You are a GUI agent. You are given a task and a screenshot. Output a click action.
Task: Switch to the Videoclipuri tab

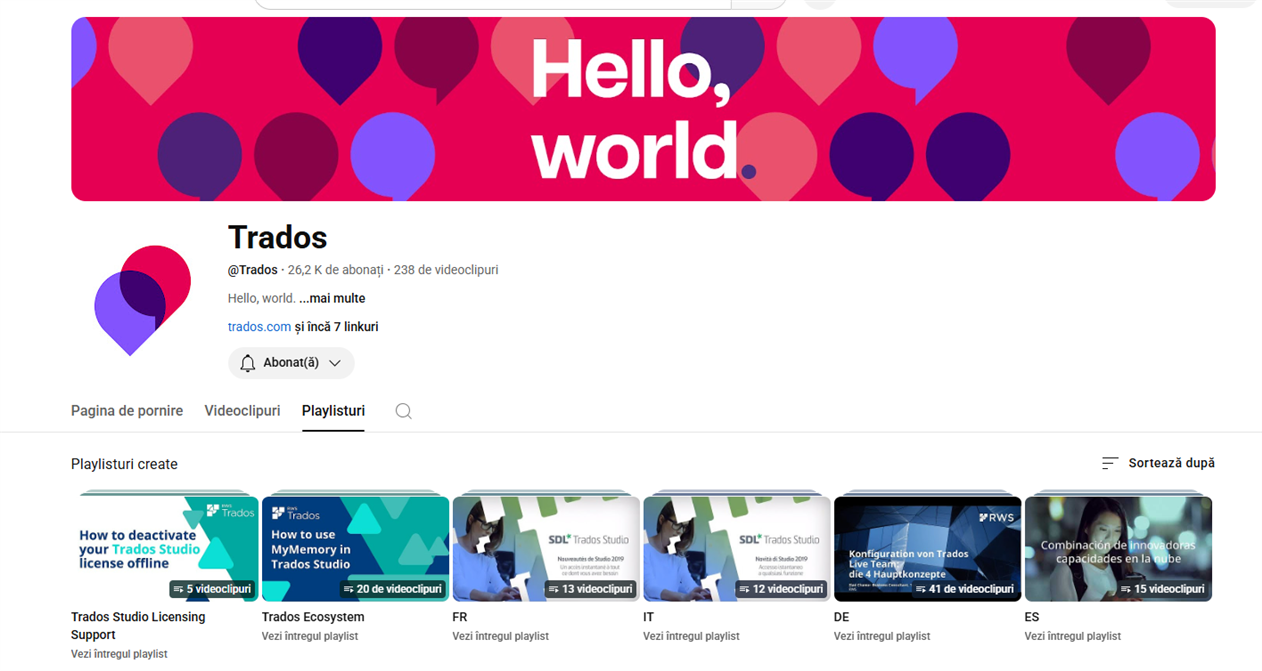pos(242,411)
